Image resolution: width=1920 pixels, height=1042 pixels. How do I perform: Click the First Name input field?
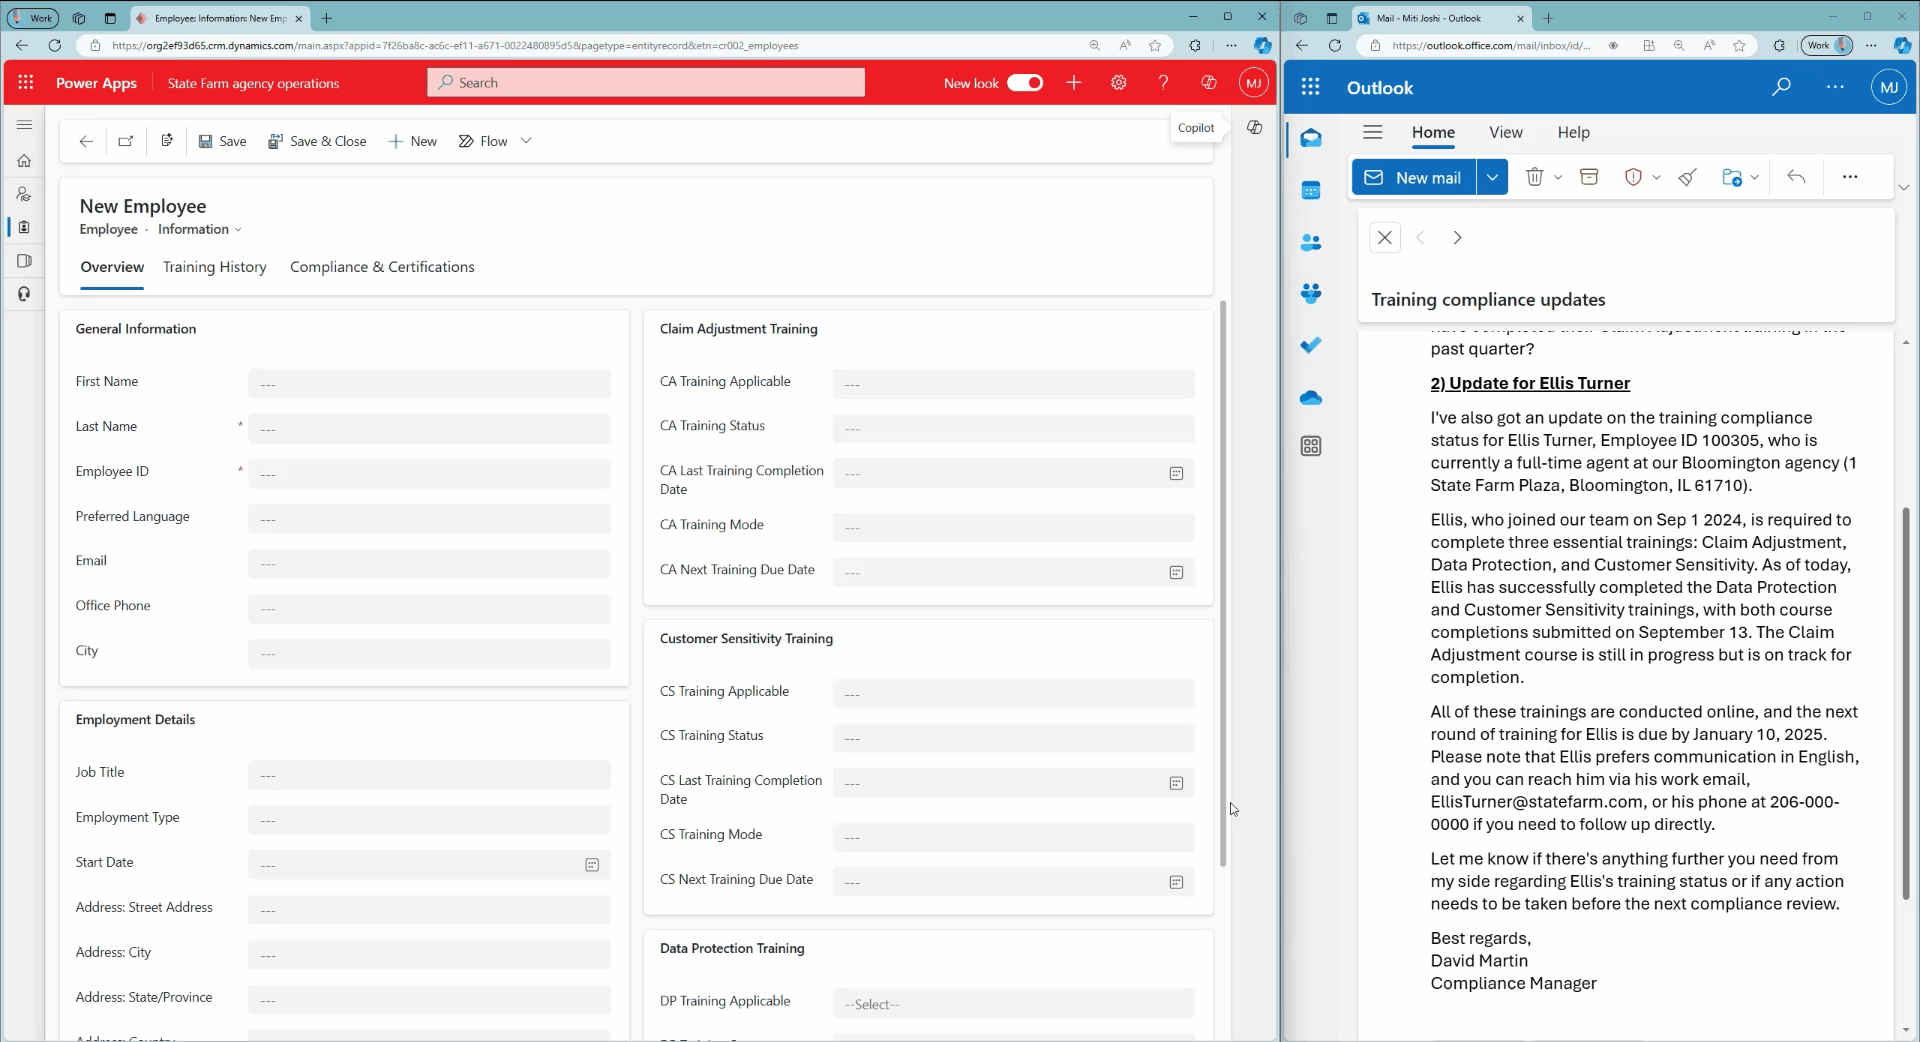(429, 384)
